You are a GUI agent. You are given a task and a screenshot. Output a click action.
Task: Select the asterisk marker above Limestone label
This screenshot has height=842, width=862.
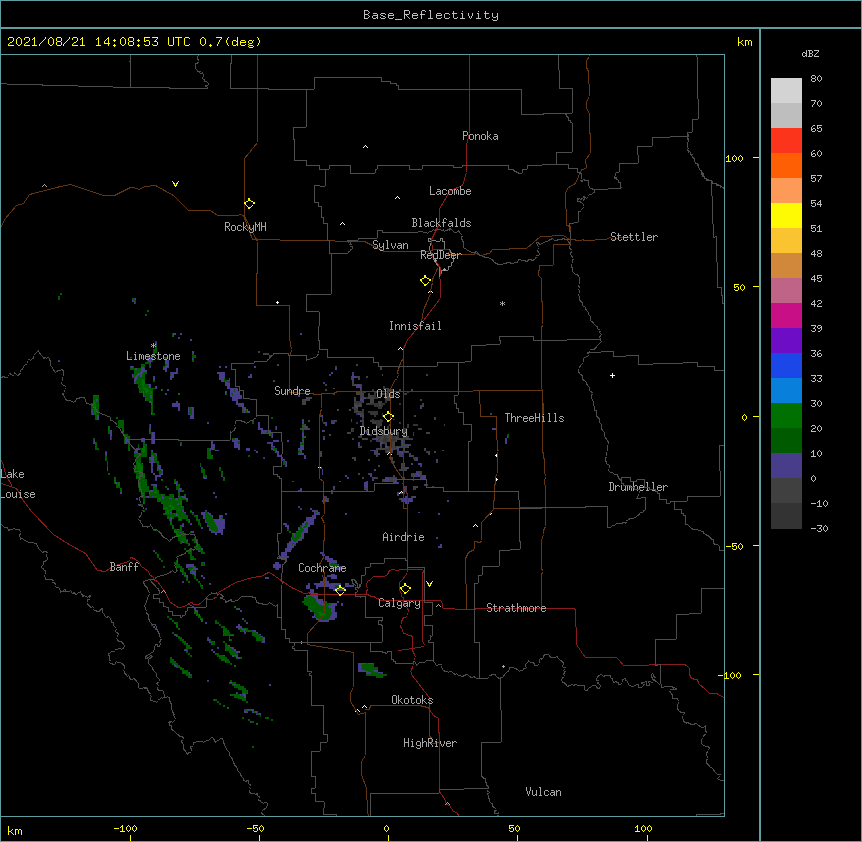pos(154,346)
